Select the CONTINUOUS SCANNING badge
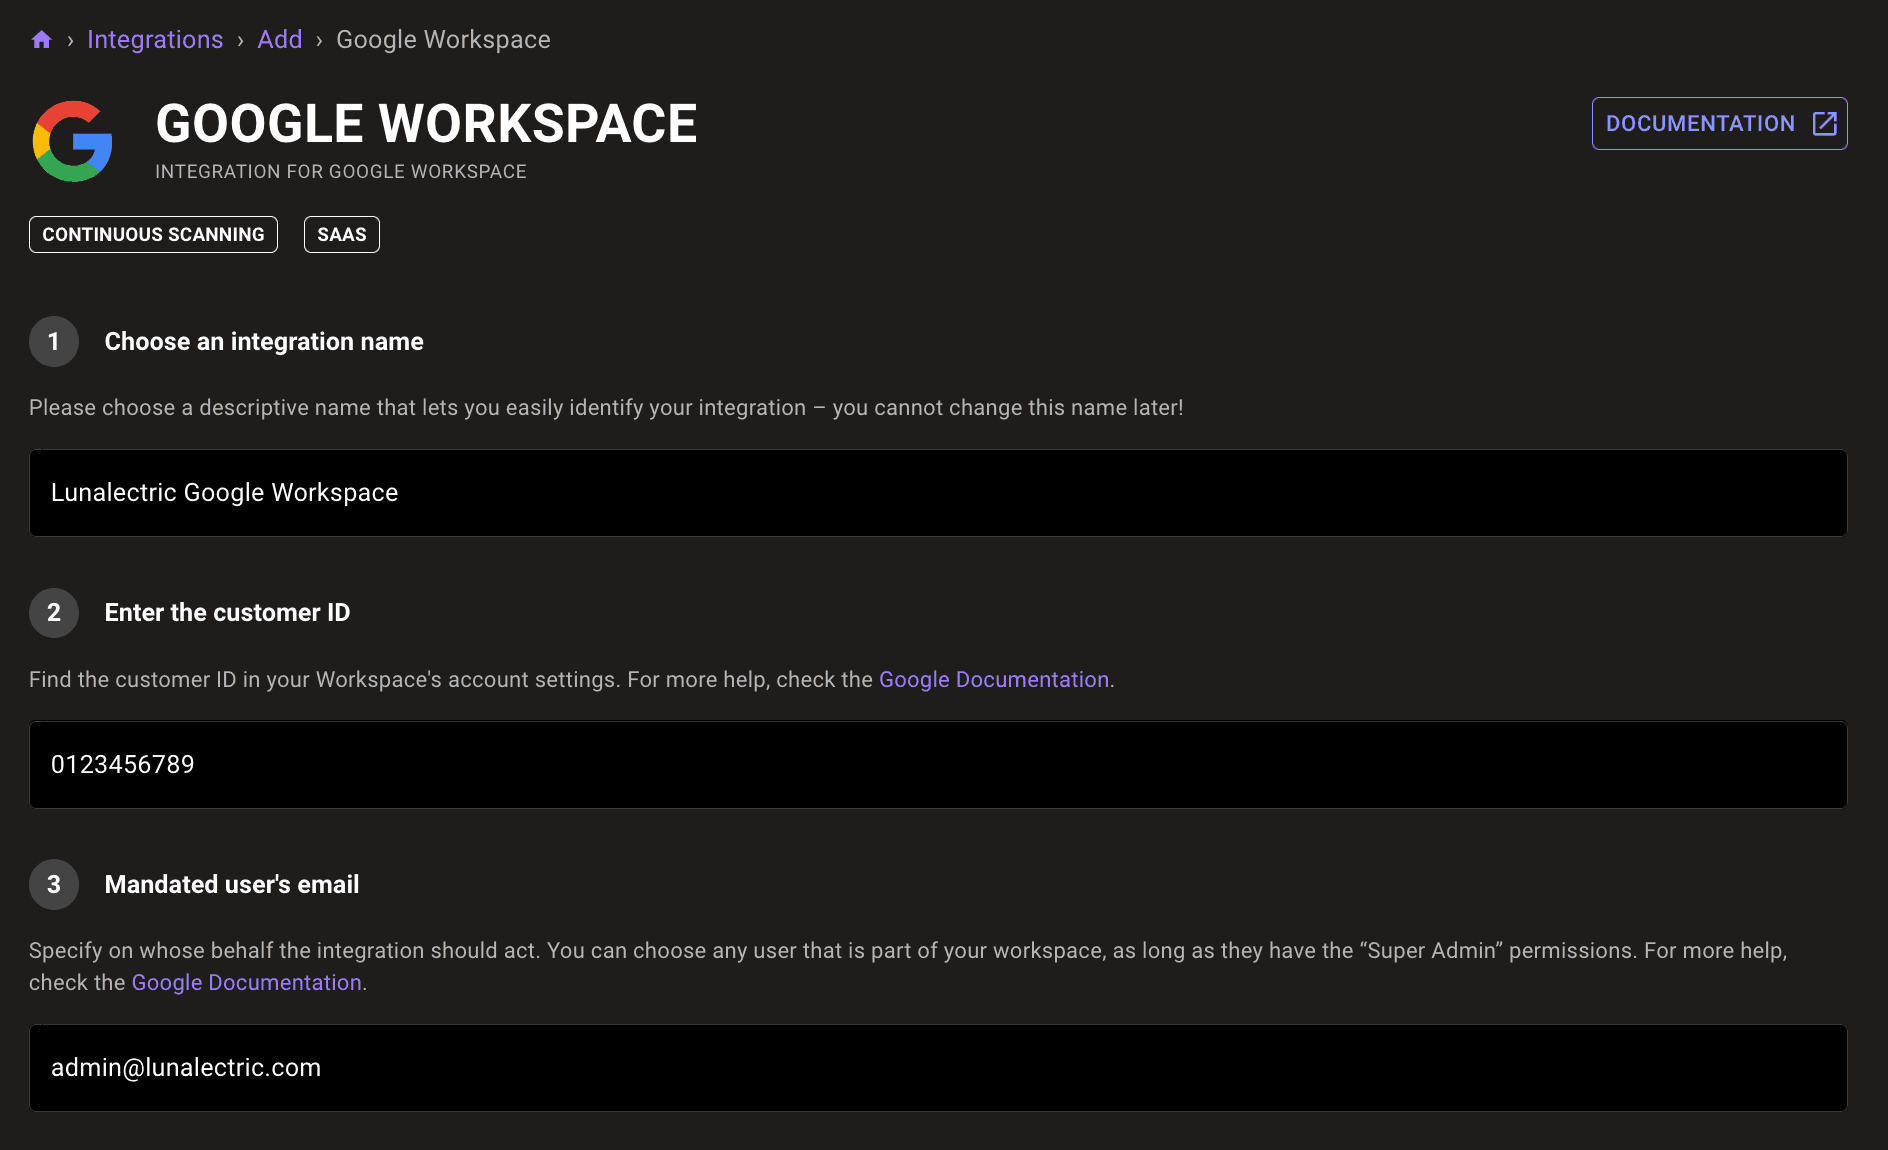1888x1150 pixels. (152, 234)
